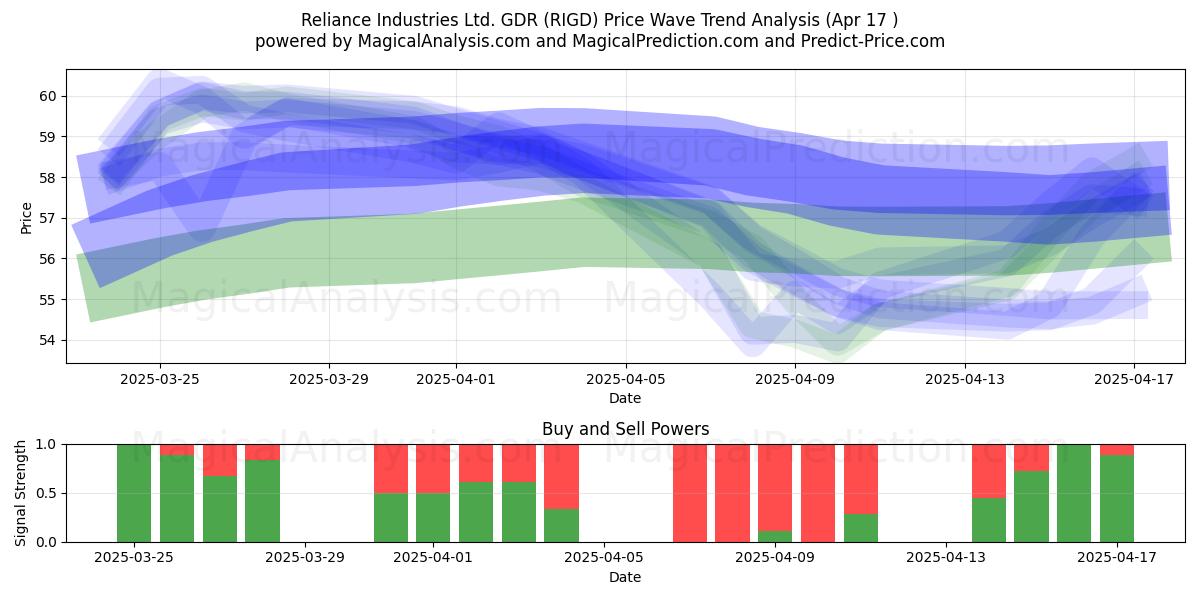This screenshot has width=1200, height=600.
Task: Click 2025-04-05 date tick on price chart
Action: [x=626, y=379]
